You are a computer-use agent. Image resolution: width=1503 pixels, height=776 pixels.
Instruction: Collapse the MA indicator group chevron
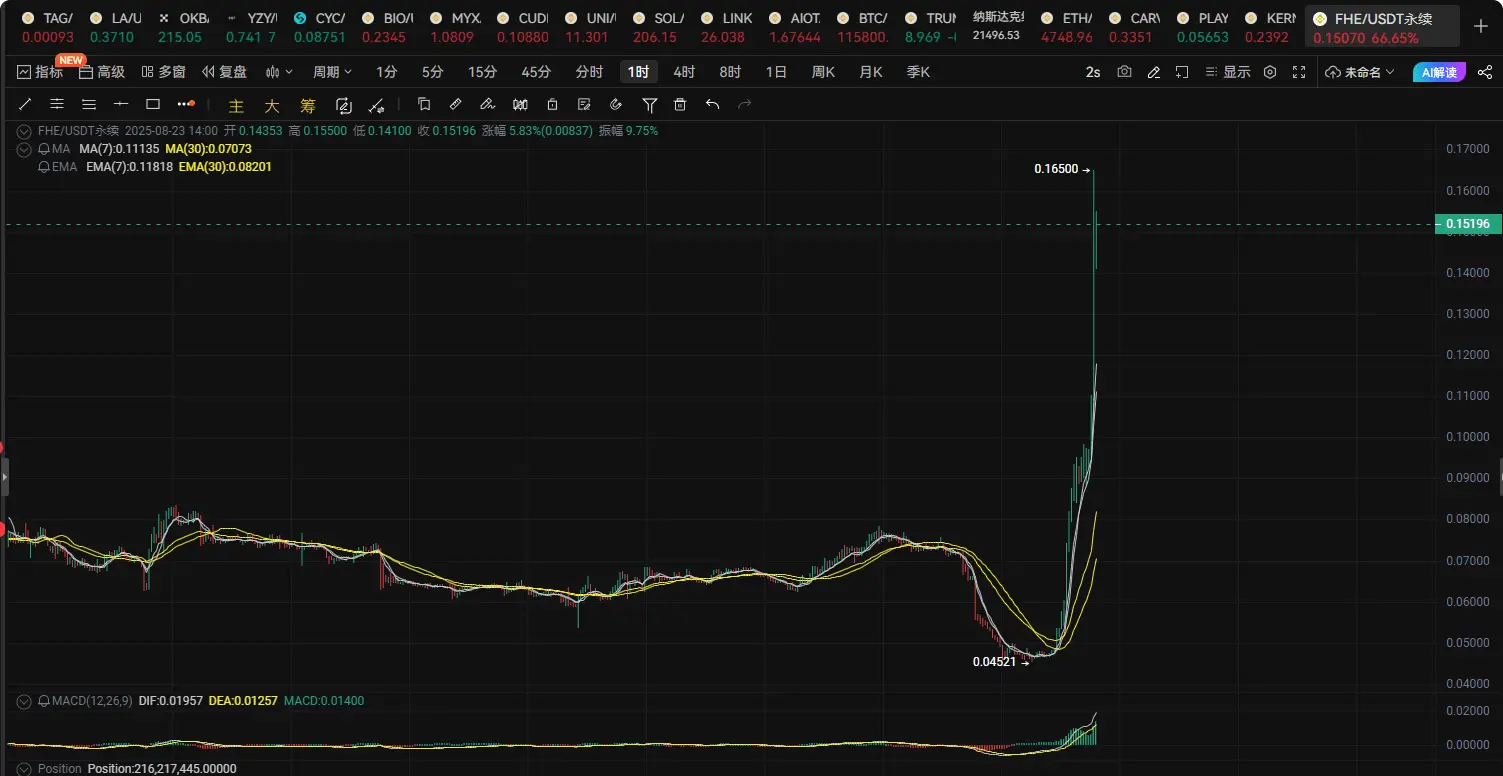pos(24,149)
